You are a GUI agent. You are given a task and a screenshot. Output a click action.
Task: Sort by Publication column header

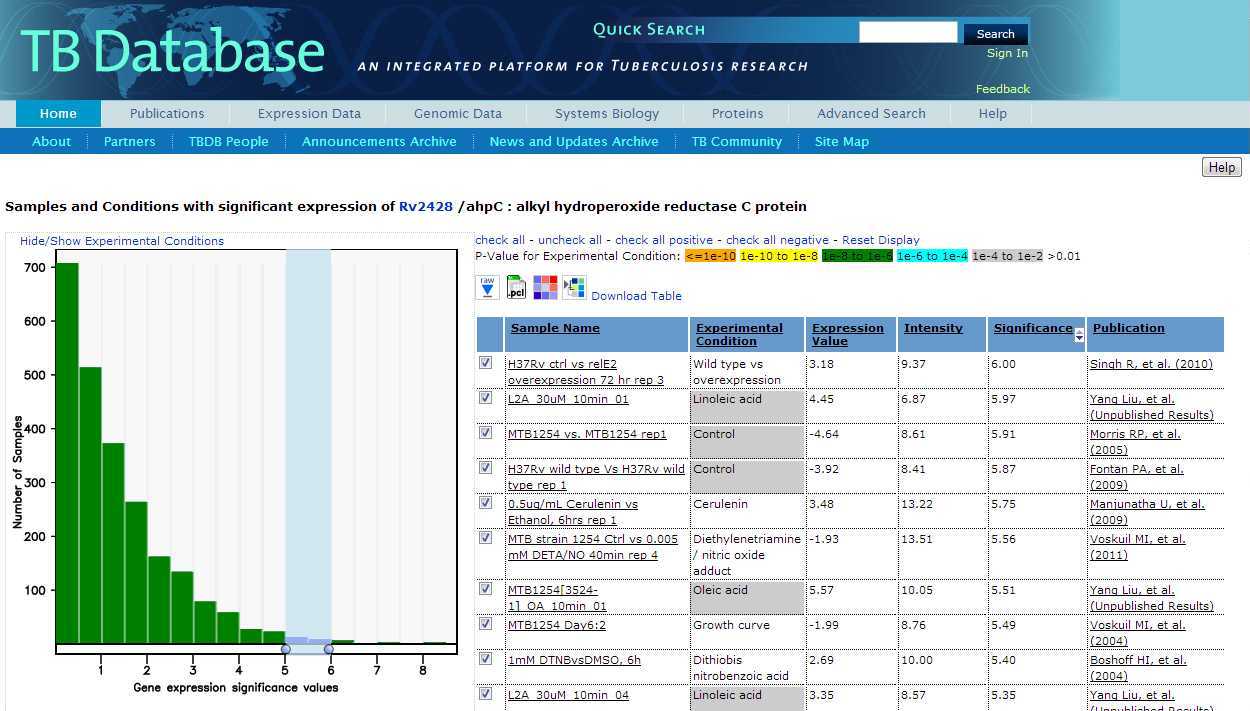tap(1128, 328)
